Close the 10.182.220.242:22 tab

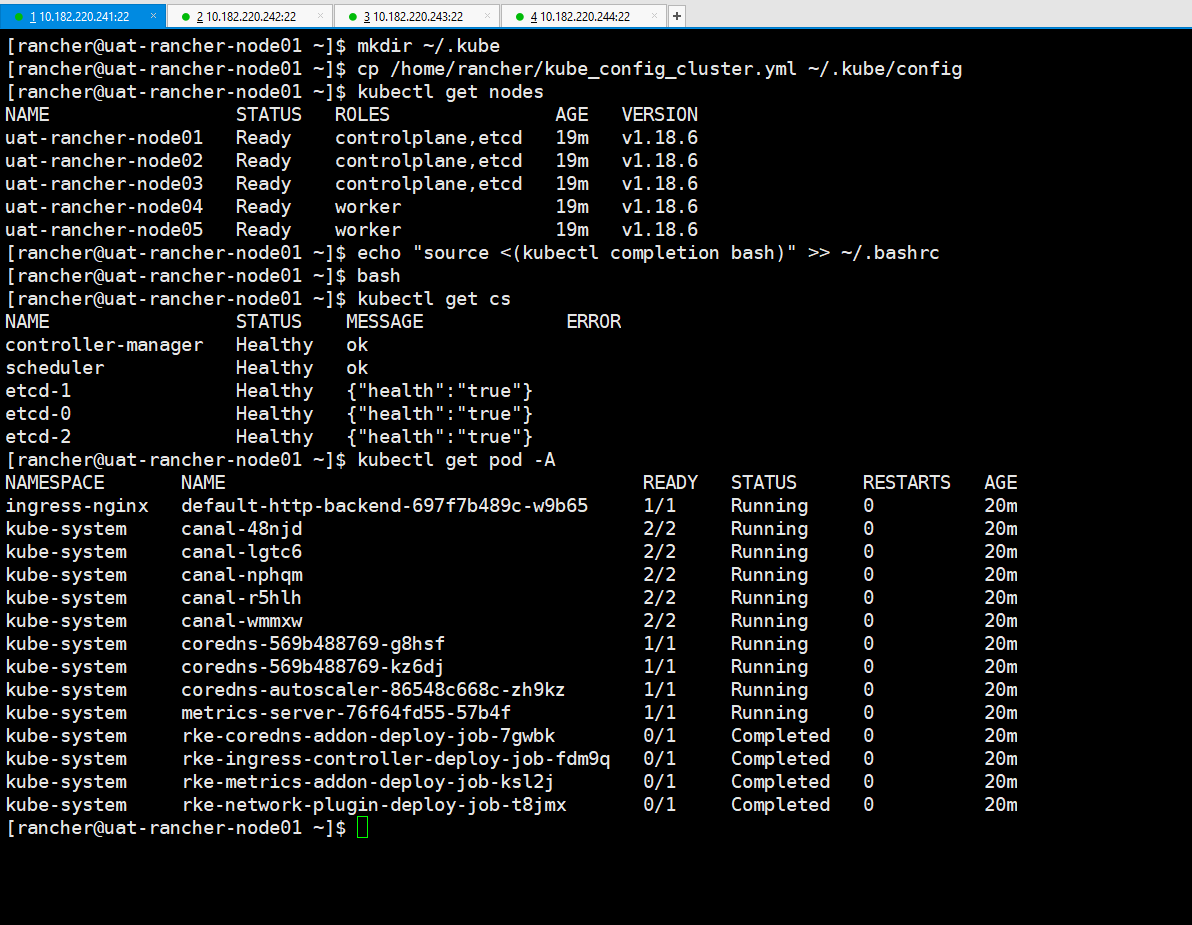[x=320, y=15]
